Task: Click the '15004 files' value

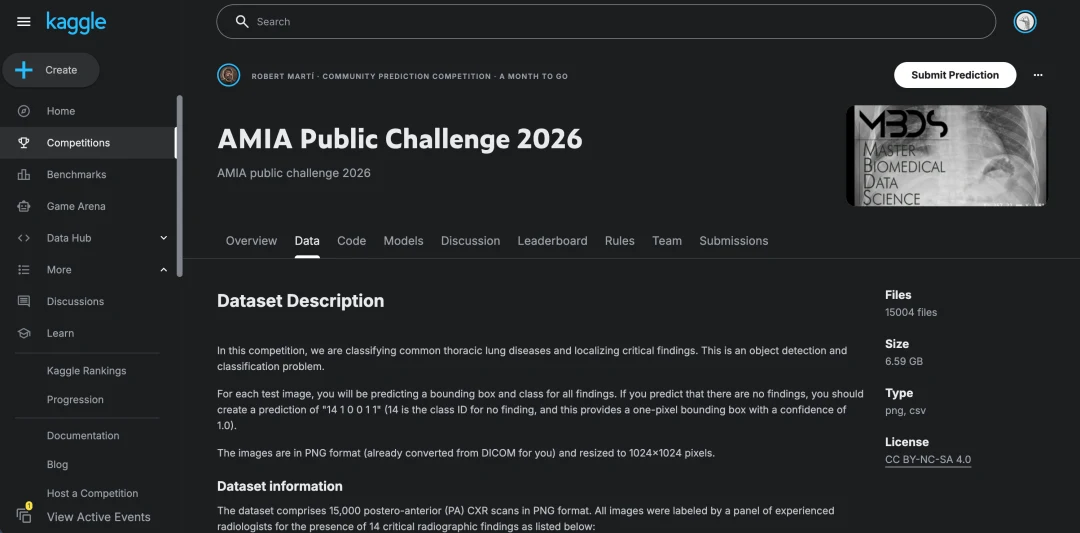Action: point(911,312)
